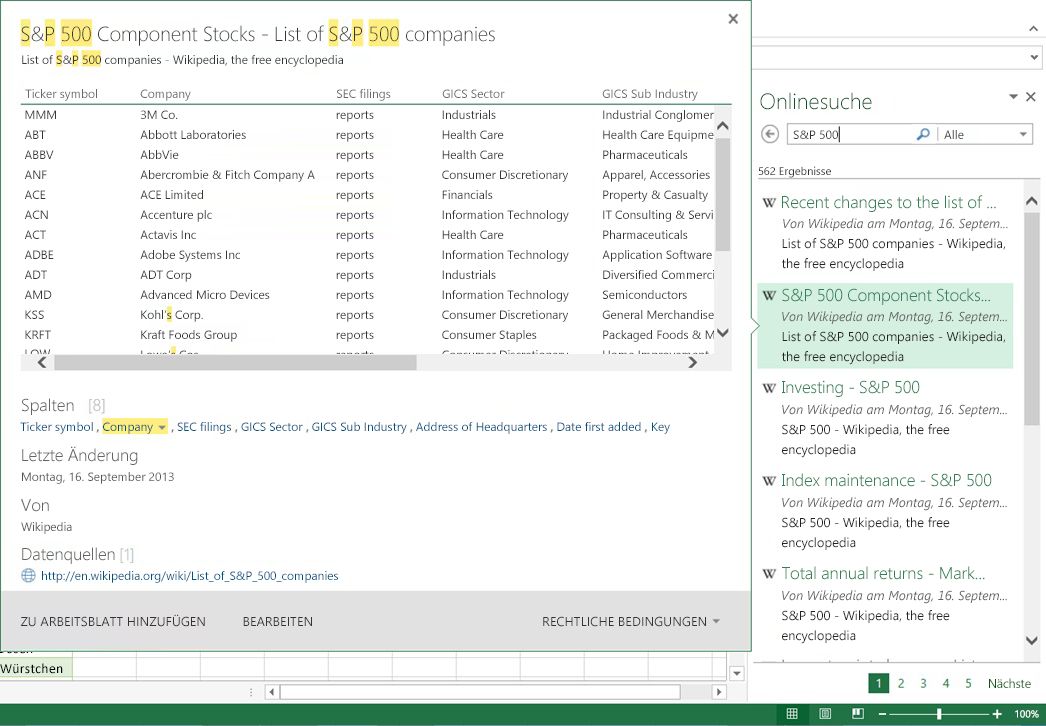The height and width of the screenshot is (726, 1046).
Task: Click the Abbott Laboratories company cell
Action: 193,135
